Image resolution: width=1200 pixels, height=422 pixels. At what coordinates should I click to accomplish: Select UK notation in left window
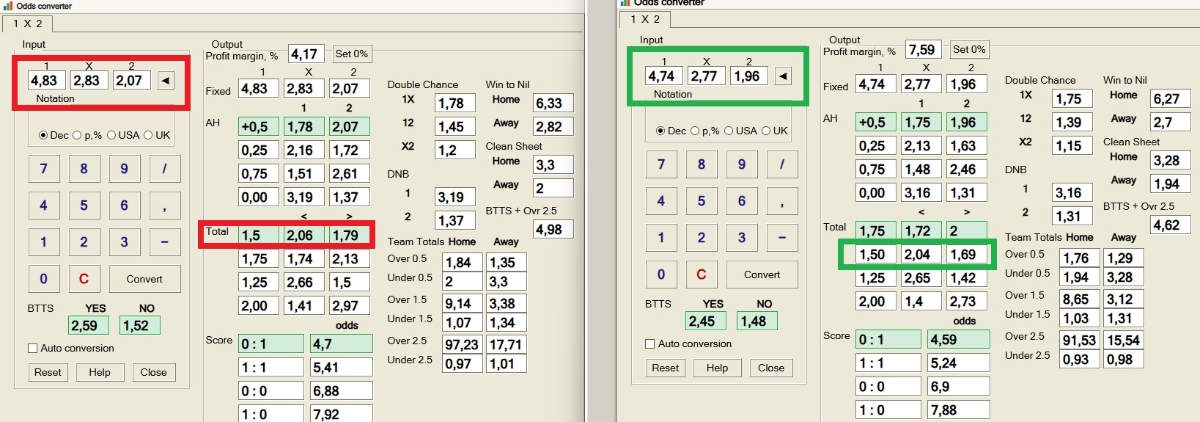click(x=156, y=135)
